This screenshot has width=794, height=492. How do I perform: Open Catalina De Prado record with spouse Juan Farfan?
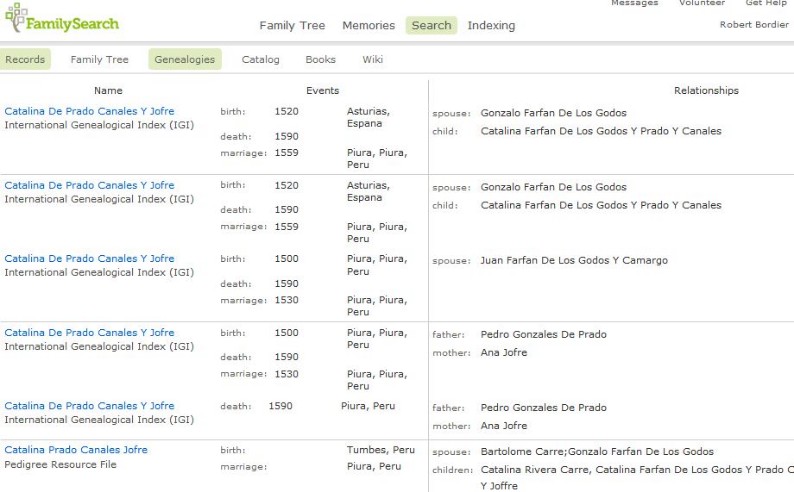(89, 258)
